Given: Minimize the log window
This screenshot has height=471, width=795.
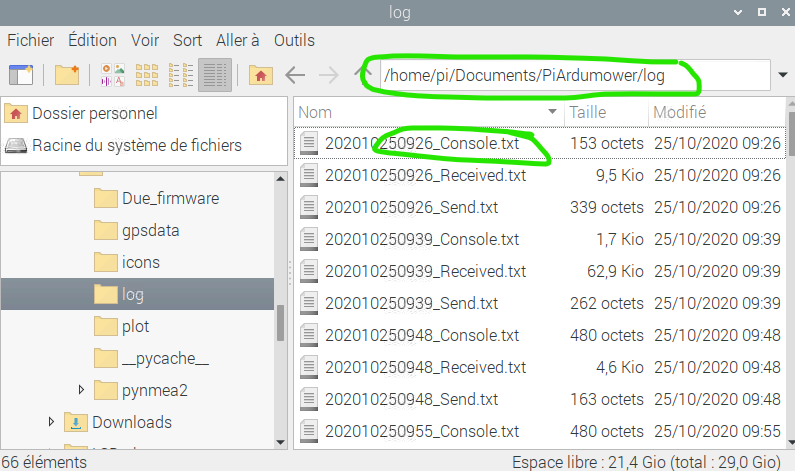Looking at the screenshot, I should (738, 12).
